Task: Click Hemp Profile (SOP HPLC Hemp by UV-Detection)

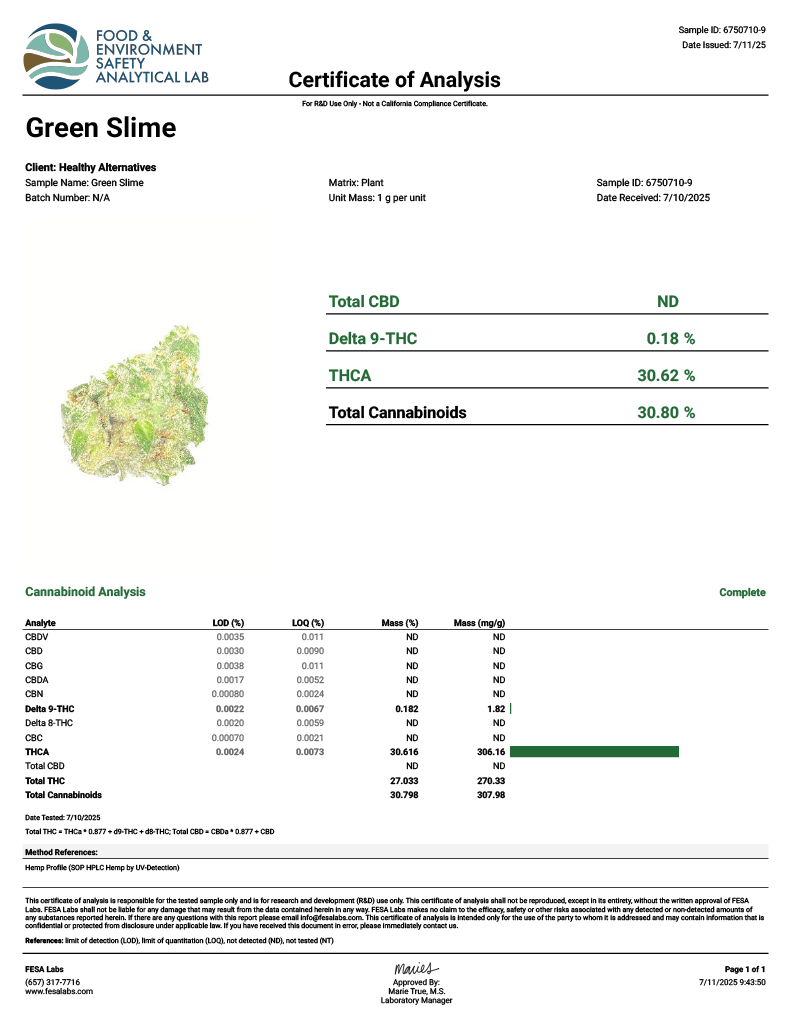Action: point(102,868)
